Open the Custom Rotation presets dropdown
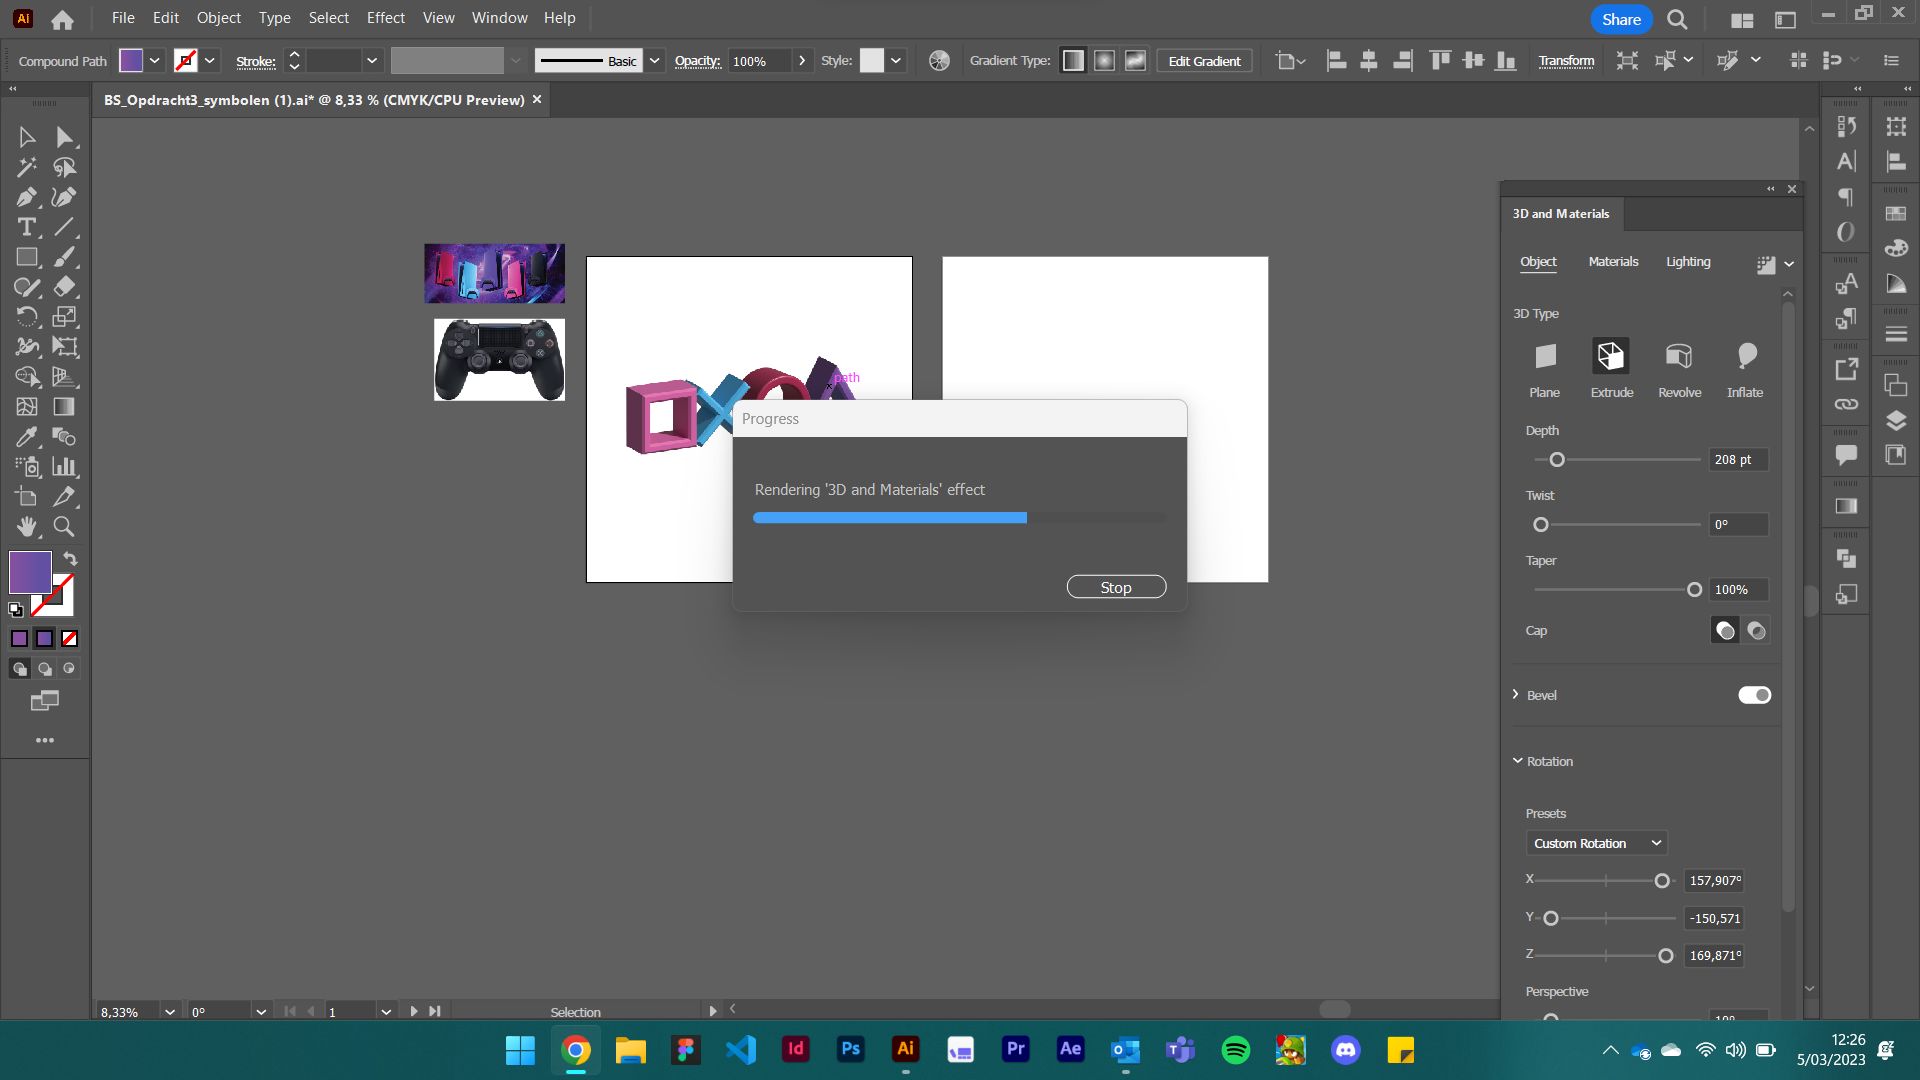This screenshot has height=1080, width=1920. 1597,843
